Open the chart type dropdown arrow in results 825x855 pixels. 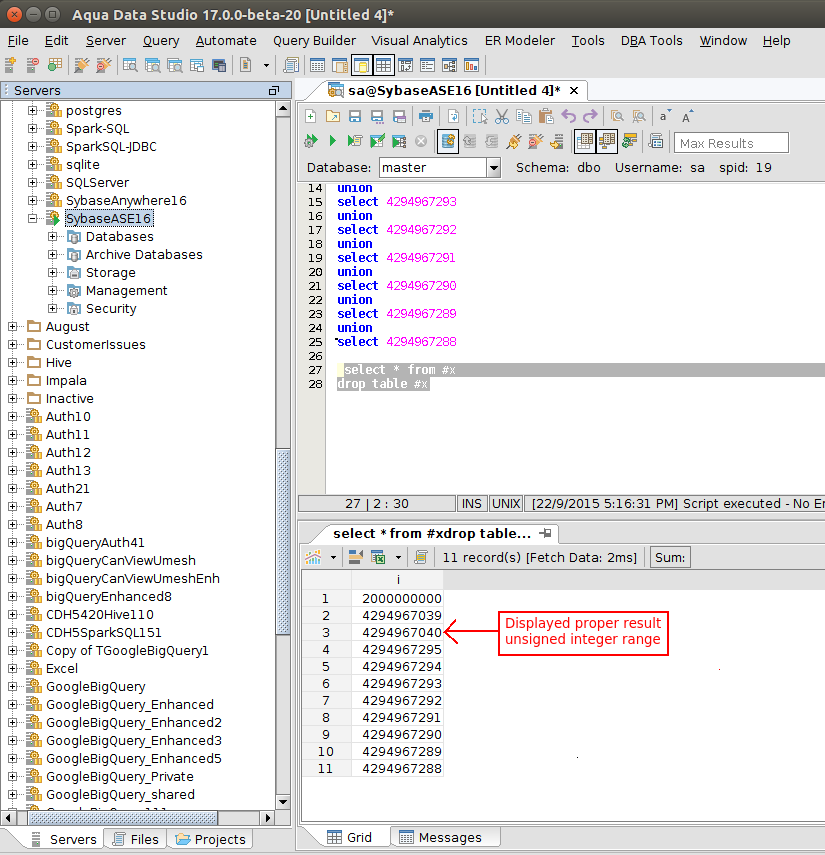[333, 557]
